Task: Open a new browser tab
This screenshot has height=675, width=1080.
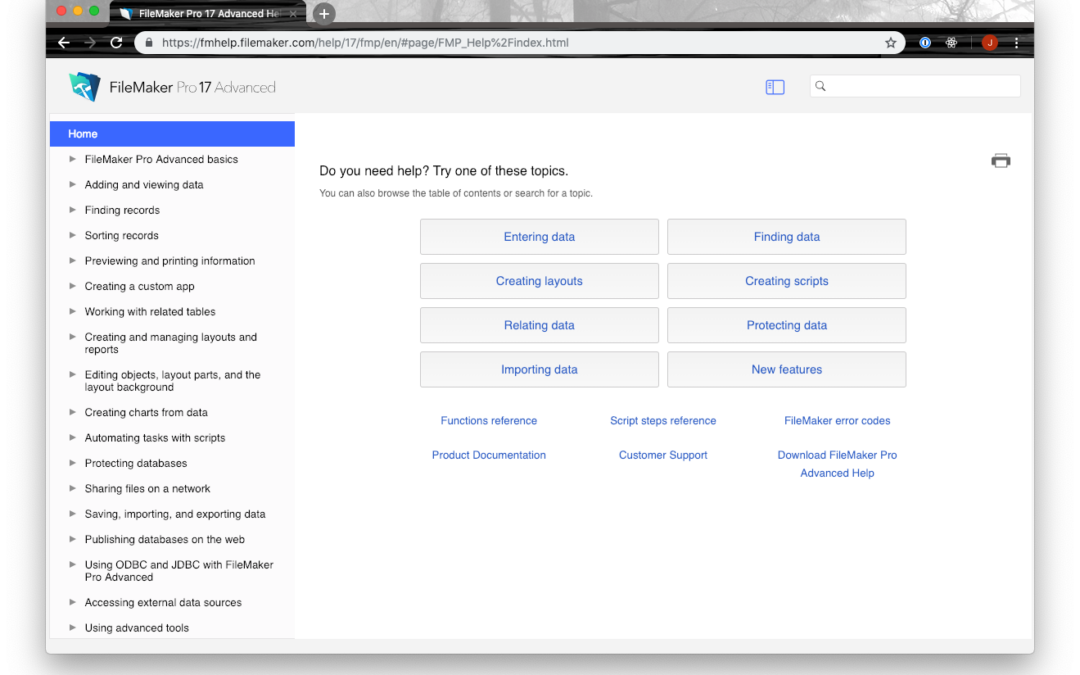Action: tap(324, 14)
